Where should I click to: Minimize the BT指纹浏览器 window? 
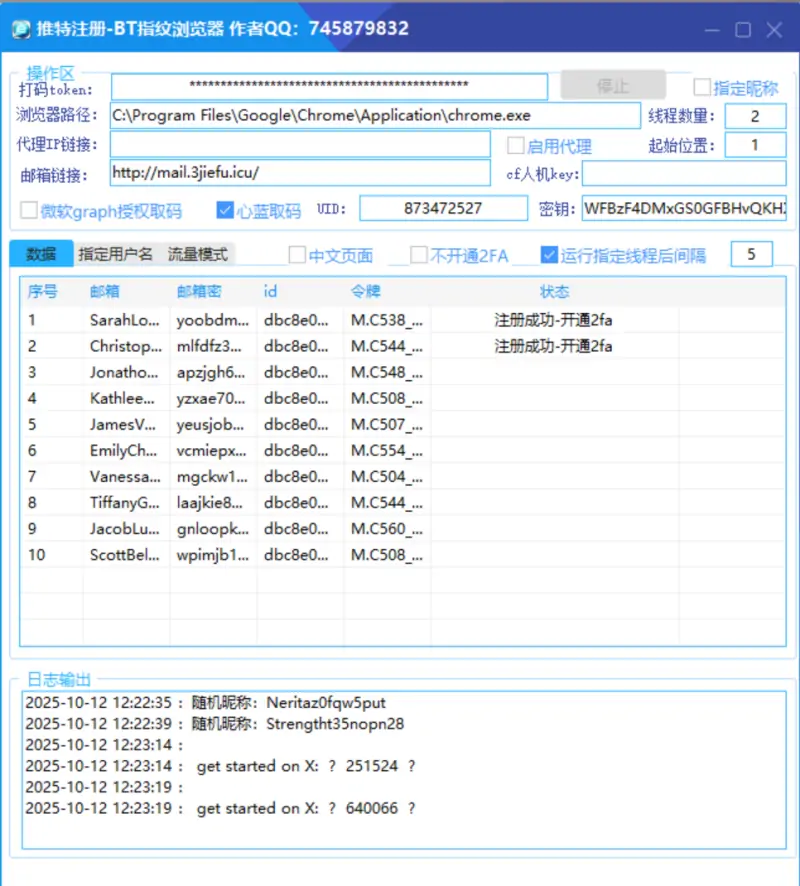coord(713,30)
